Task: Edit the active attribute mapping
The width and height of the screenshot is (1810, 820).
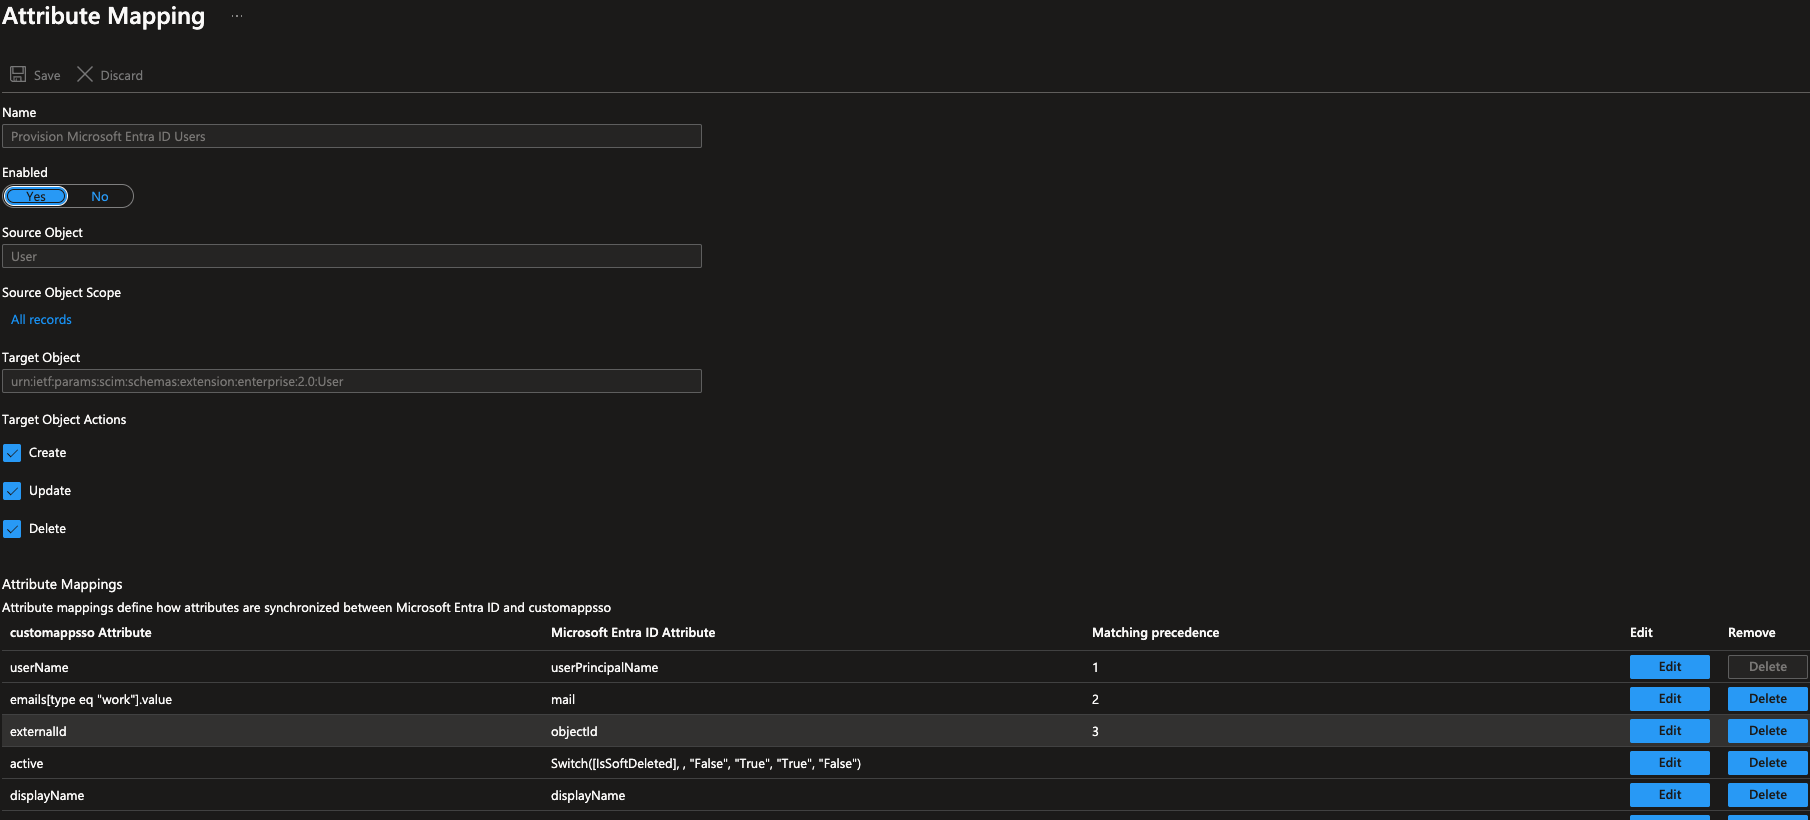Action: [x=1669, y=763]
